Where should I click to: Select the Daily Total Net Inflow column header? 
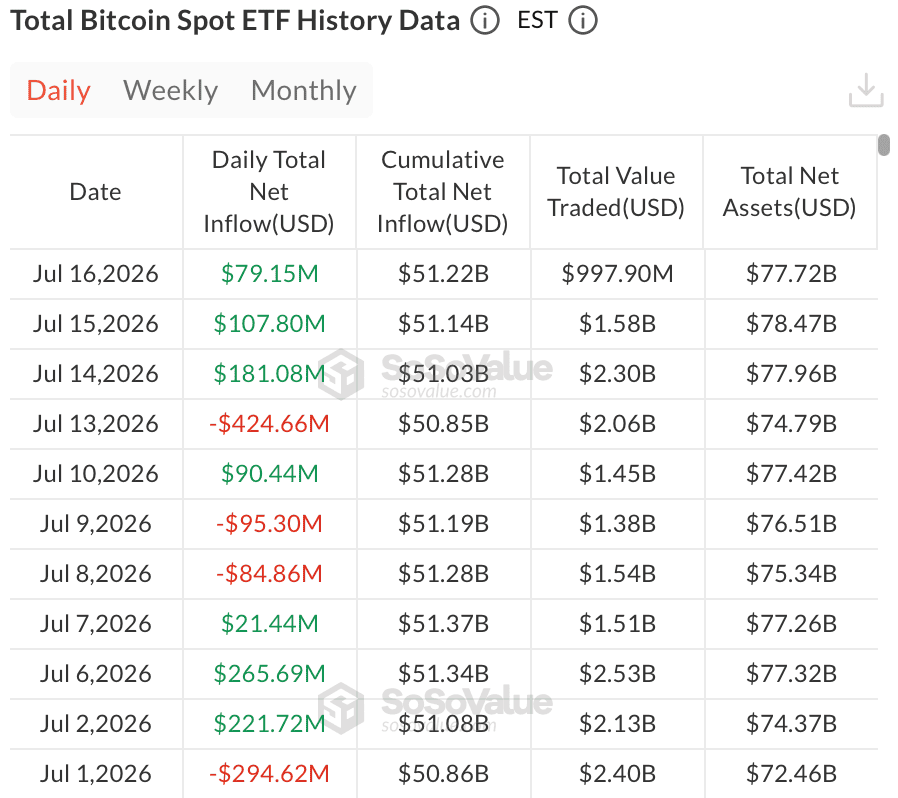tap(269, 192)
